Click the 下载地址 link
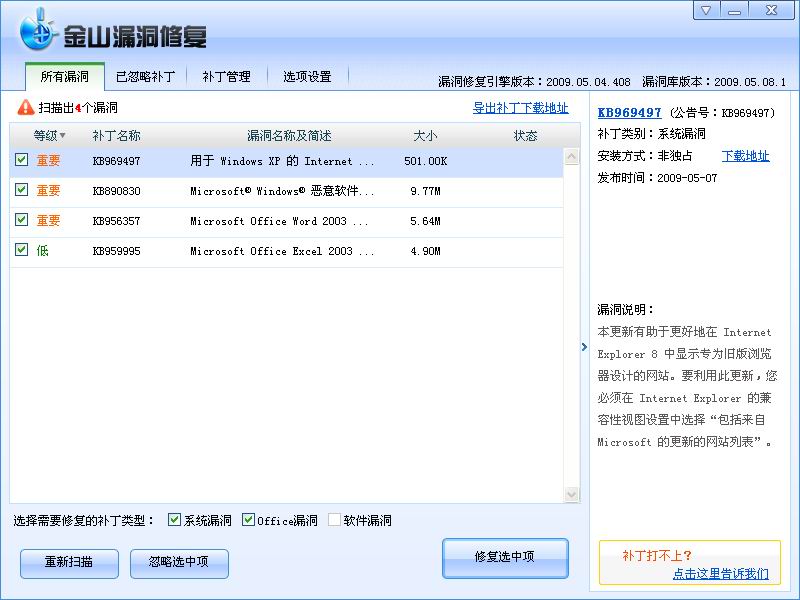 (745, 156)
